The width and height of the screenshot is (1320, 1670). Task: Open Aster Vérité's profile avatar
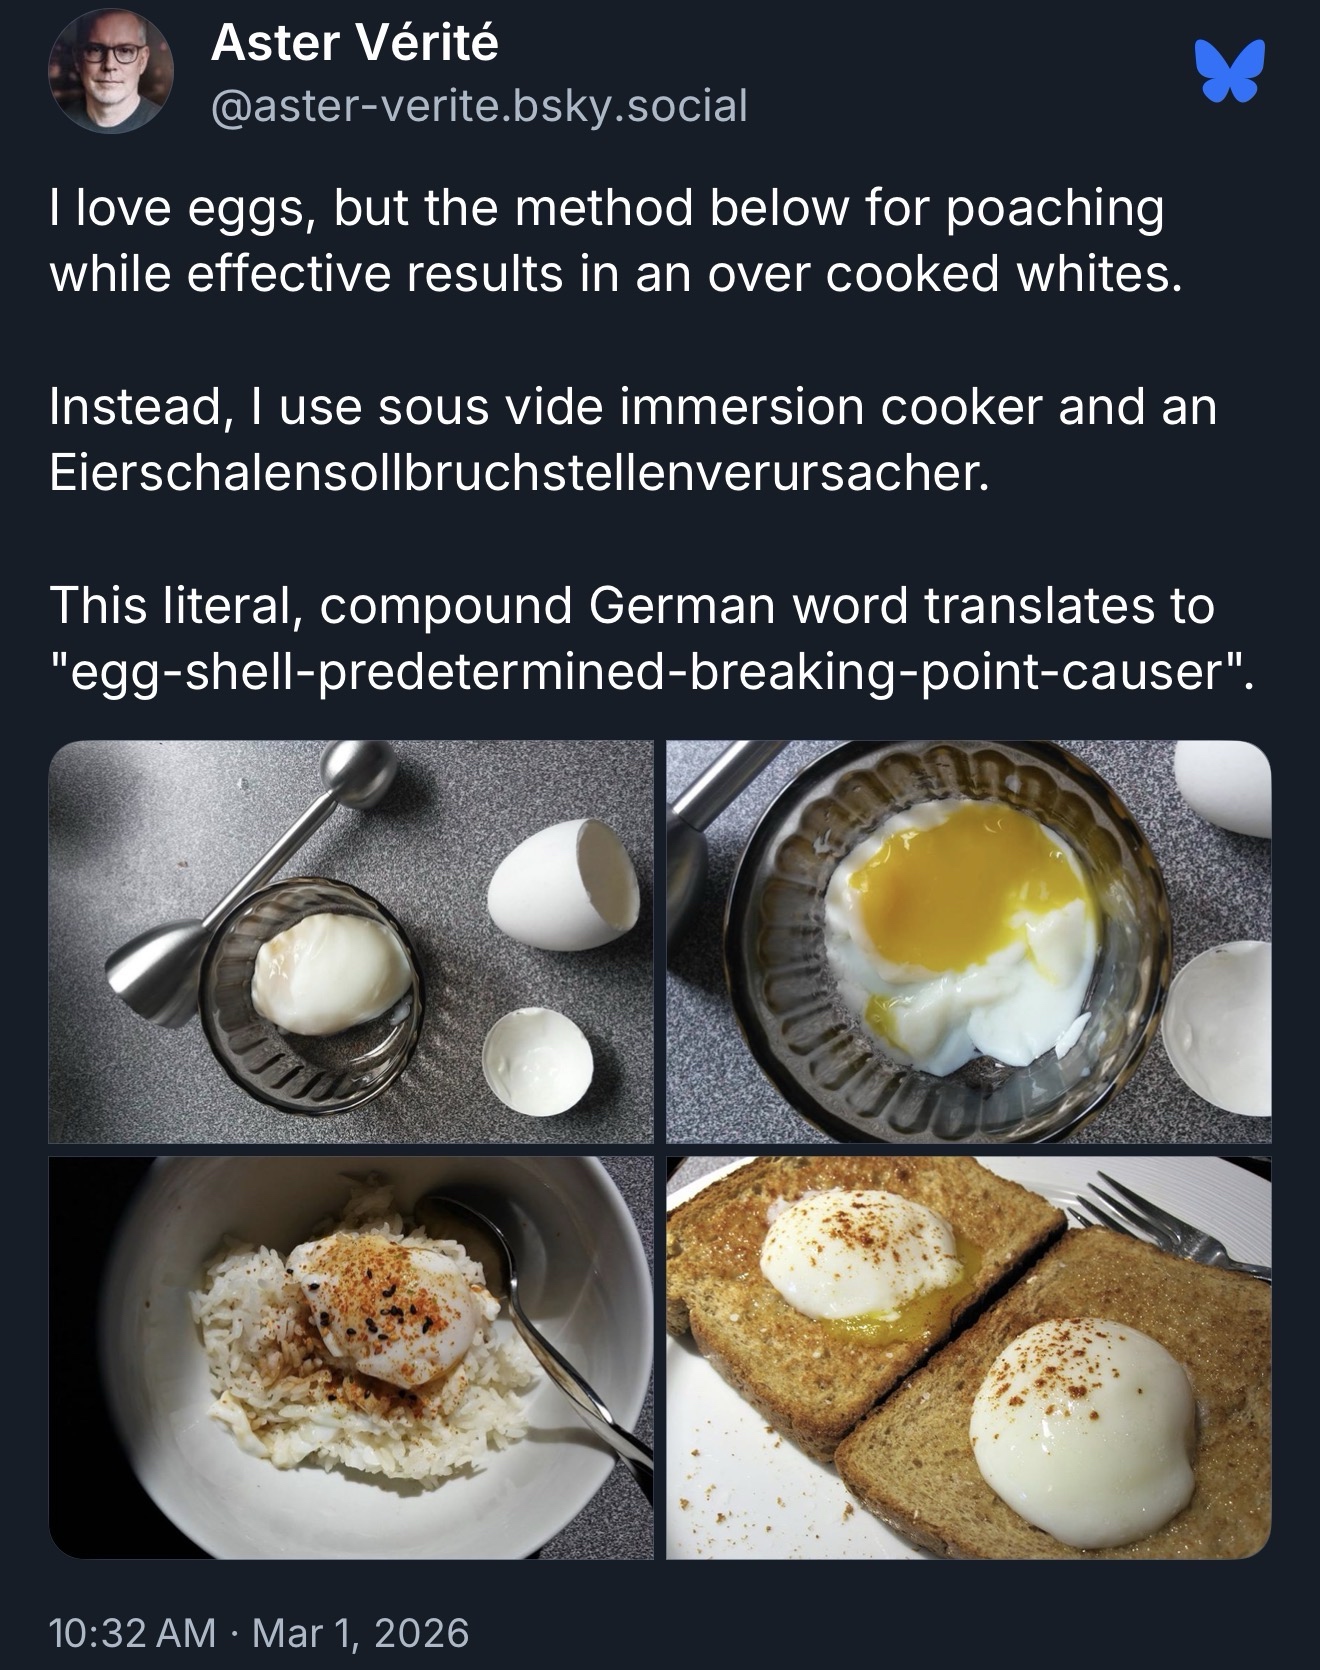[x=111, y=71]
